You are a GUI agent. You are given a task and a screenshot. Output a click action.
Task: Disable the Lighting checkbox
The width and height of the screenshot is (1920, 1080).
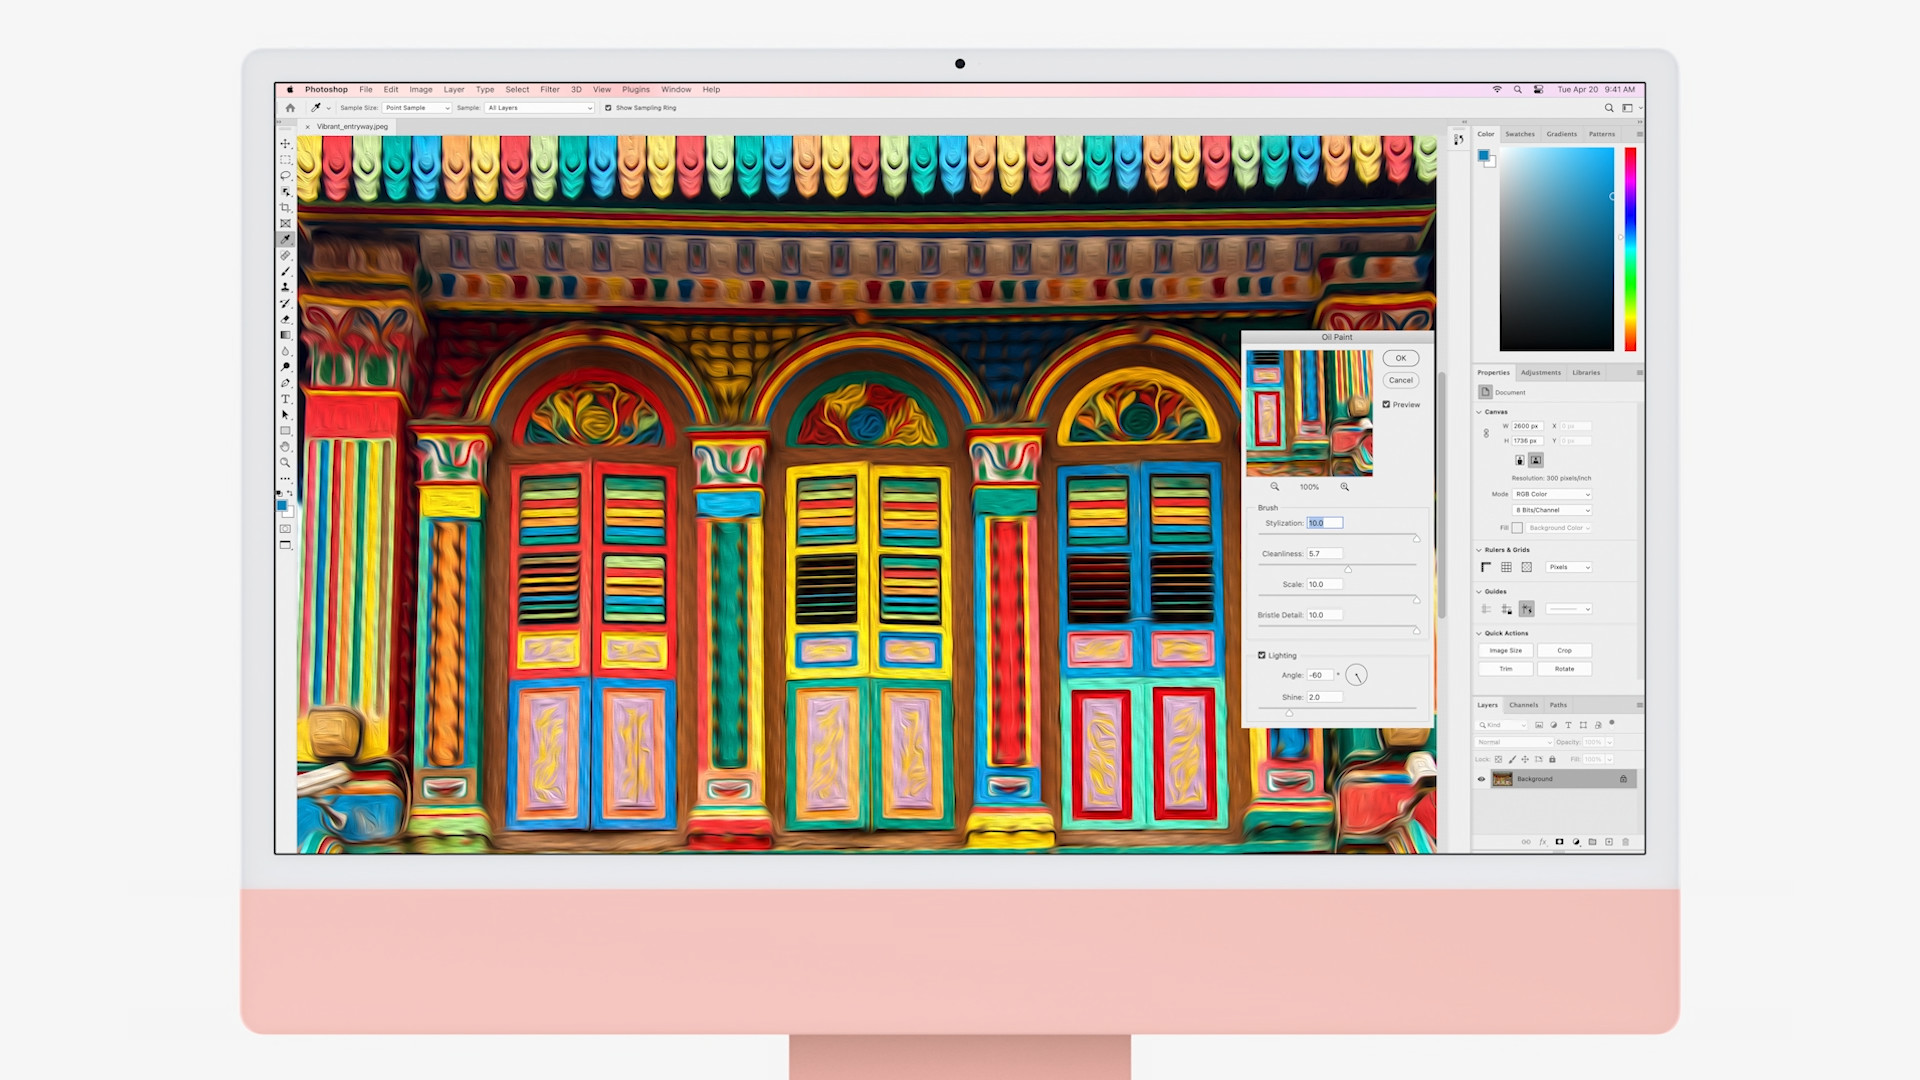click(1262, 656)
